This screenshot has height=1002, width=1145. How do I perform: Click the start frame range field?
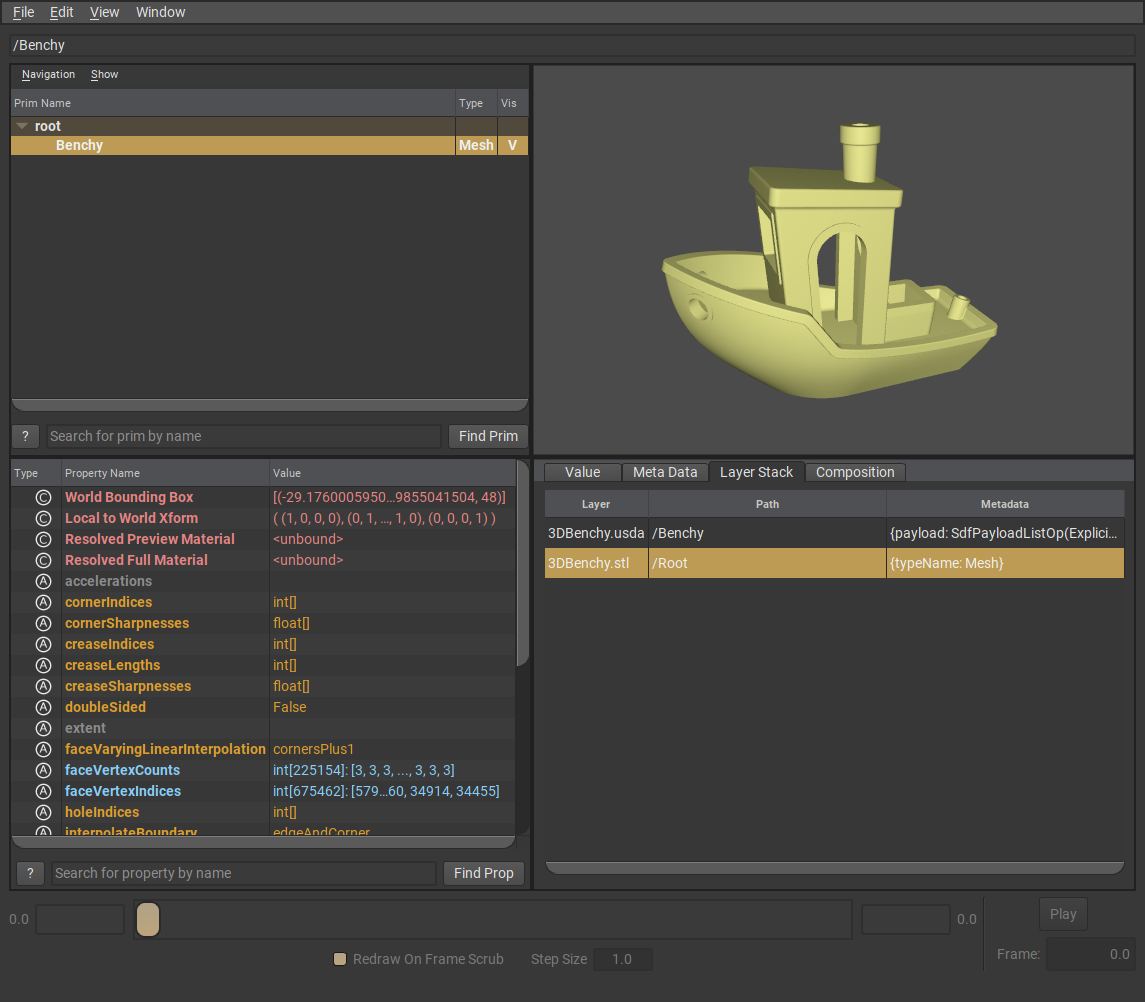click(80, 919)
